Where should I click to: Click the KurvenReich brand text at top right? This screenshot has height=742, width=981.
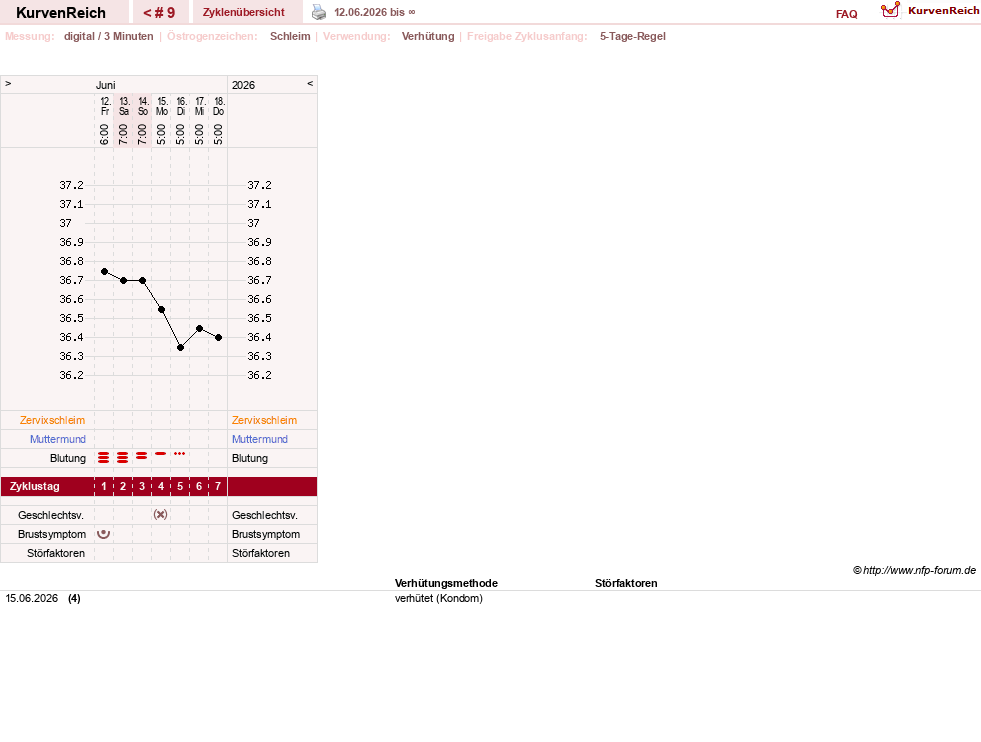pos(943,11)
